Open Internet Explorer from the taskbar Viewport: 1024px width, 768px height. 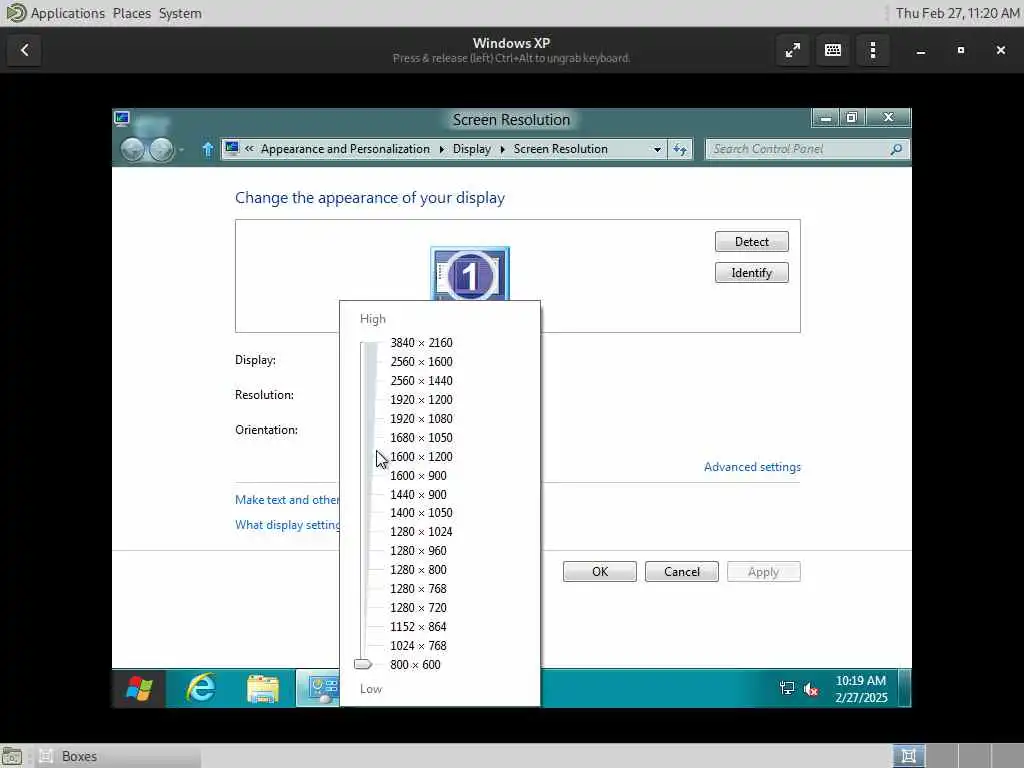click(x=200, y=688)
